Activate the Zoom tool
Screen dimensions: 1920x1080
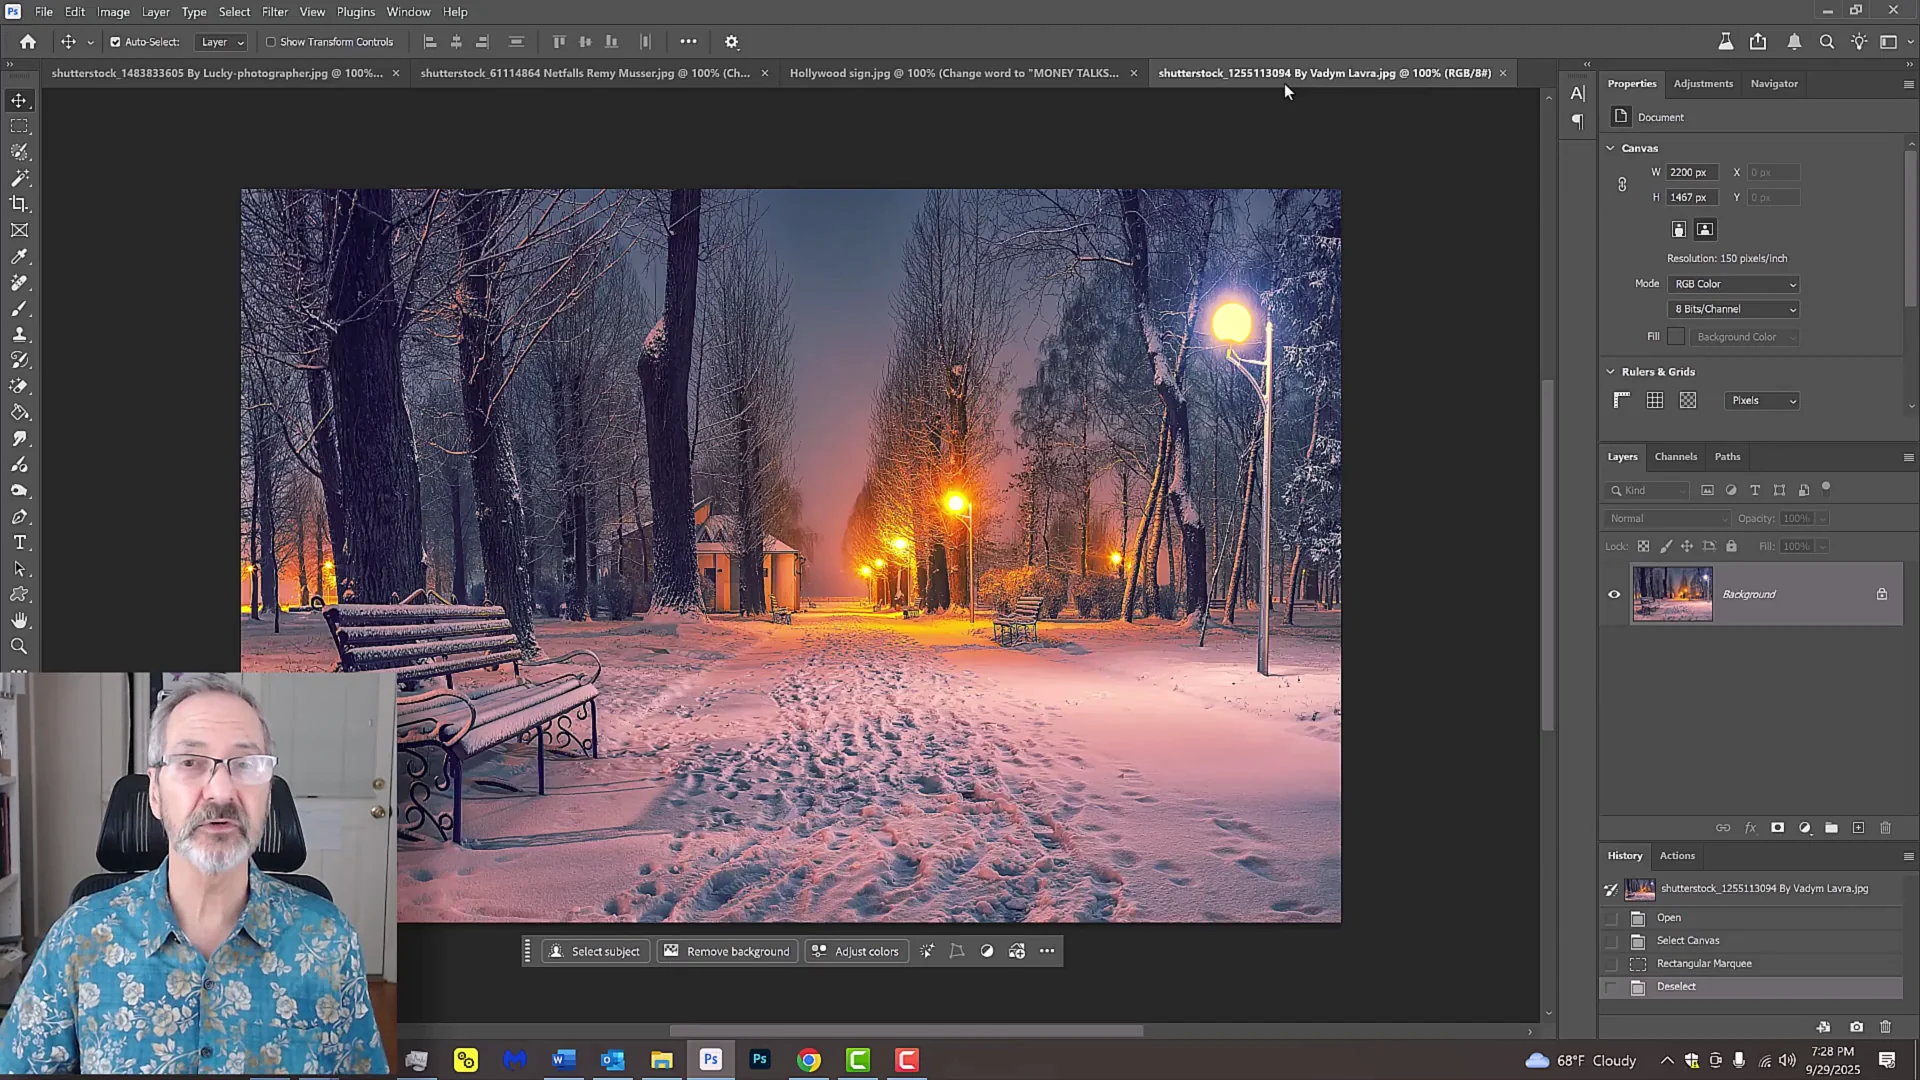[x=20, y=645]
